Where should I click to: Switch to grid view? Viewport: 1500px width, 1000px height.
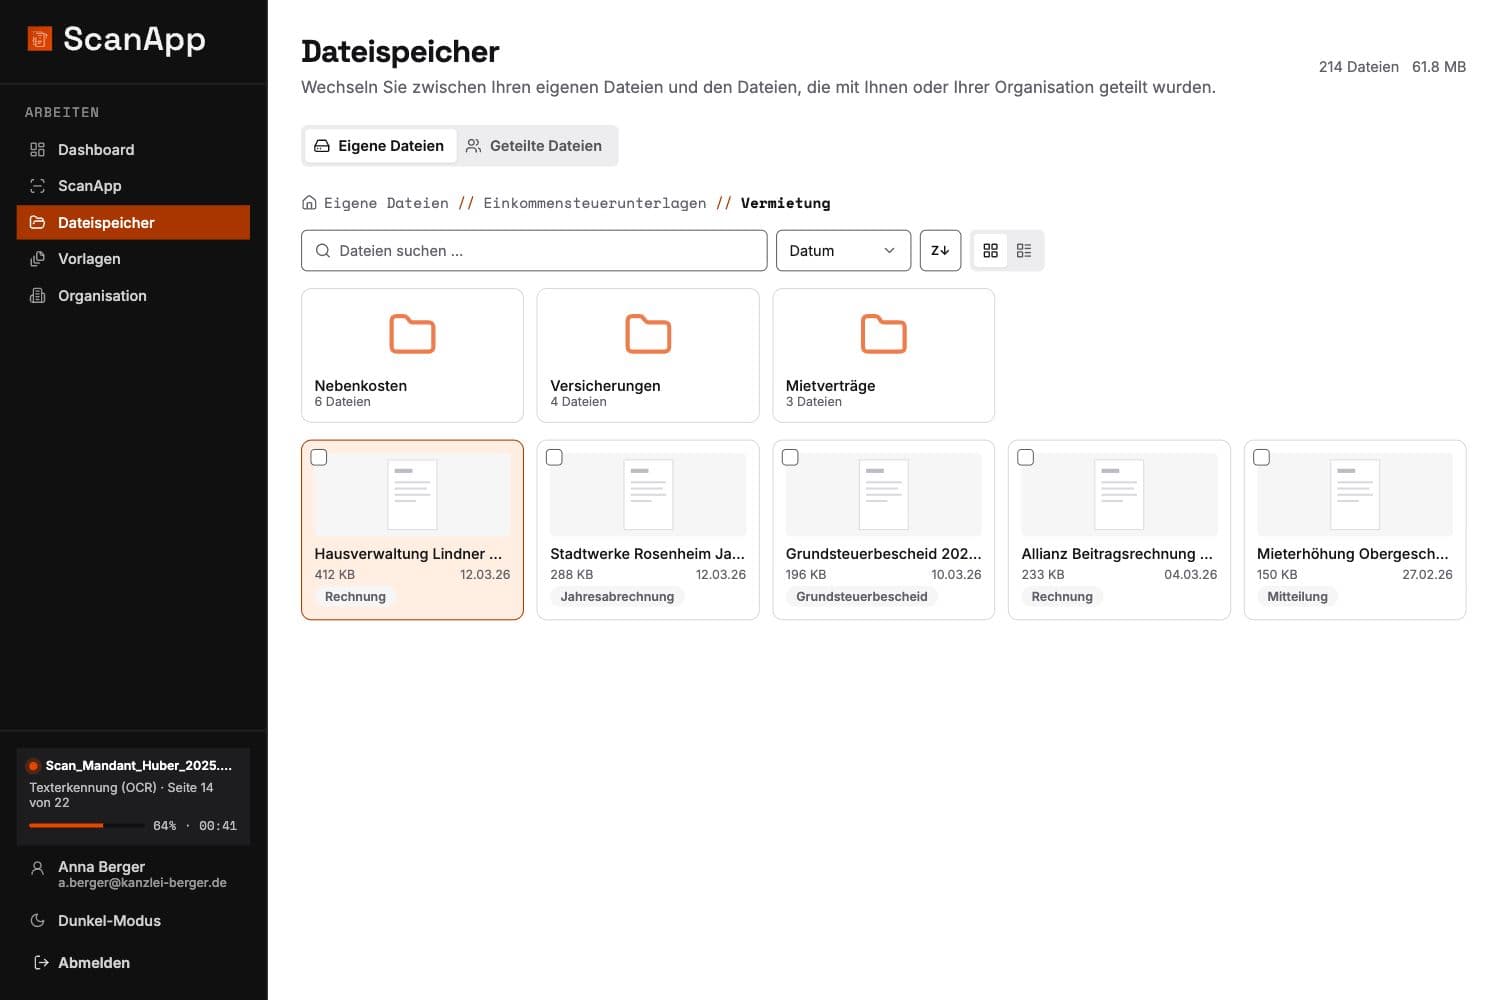(x=991, y=251)
